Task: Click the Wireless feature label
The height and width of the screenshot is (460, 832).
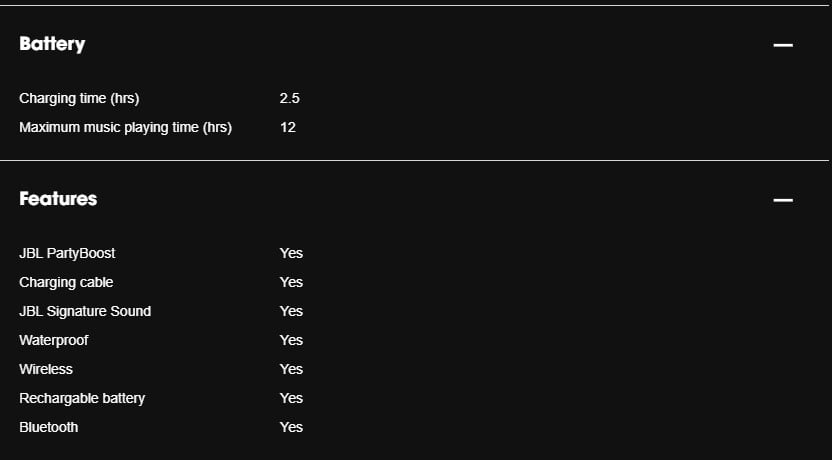Action: point(46,369)
